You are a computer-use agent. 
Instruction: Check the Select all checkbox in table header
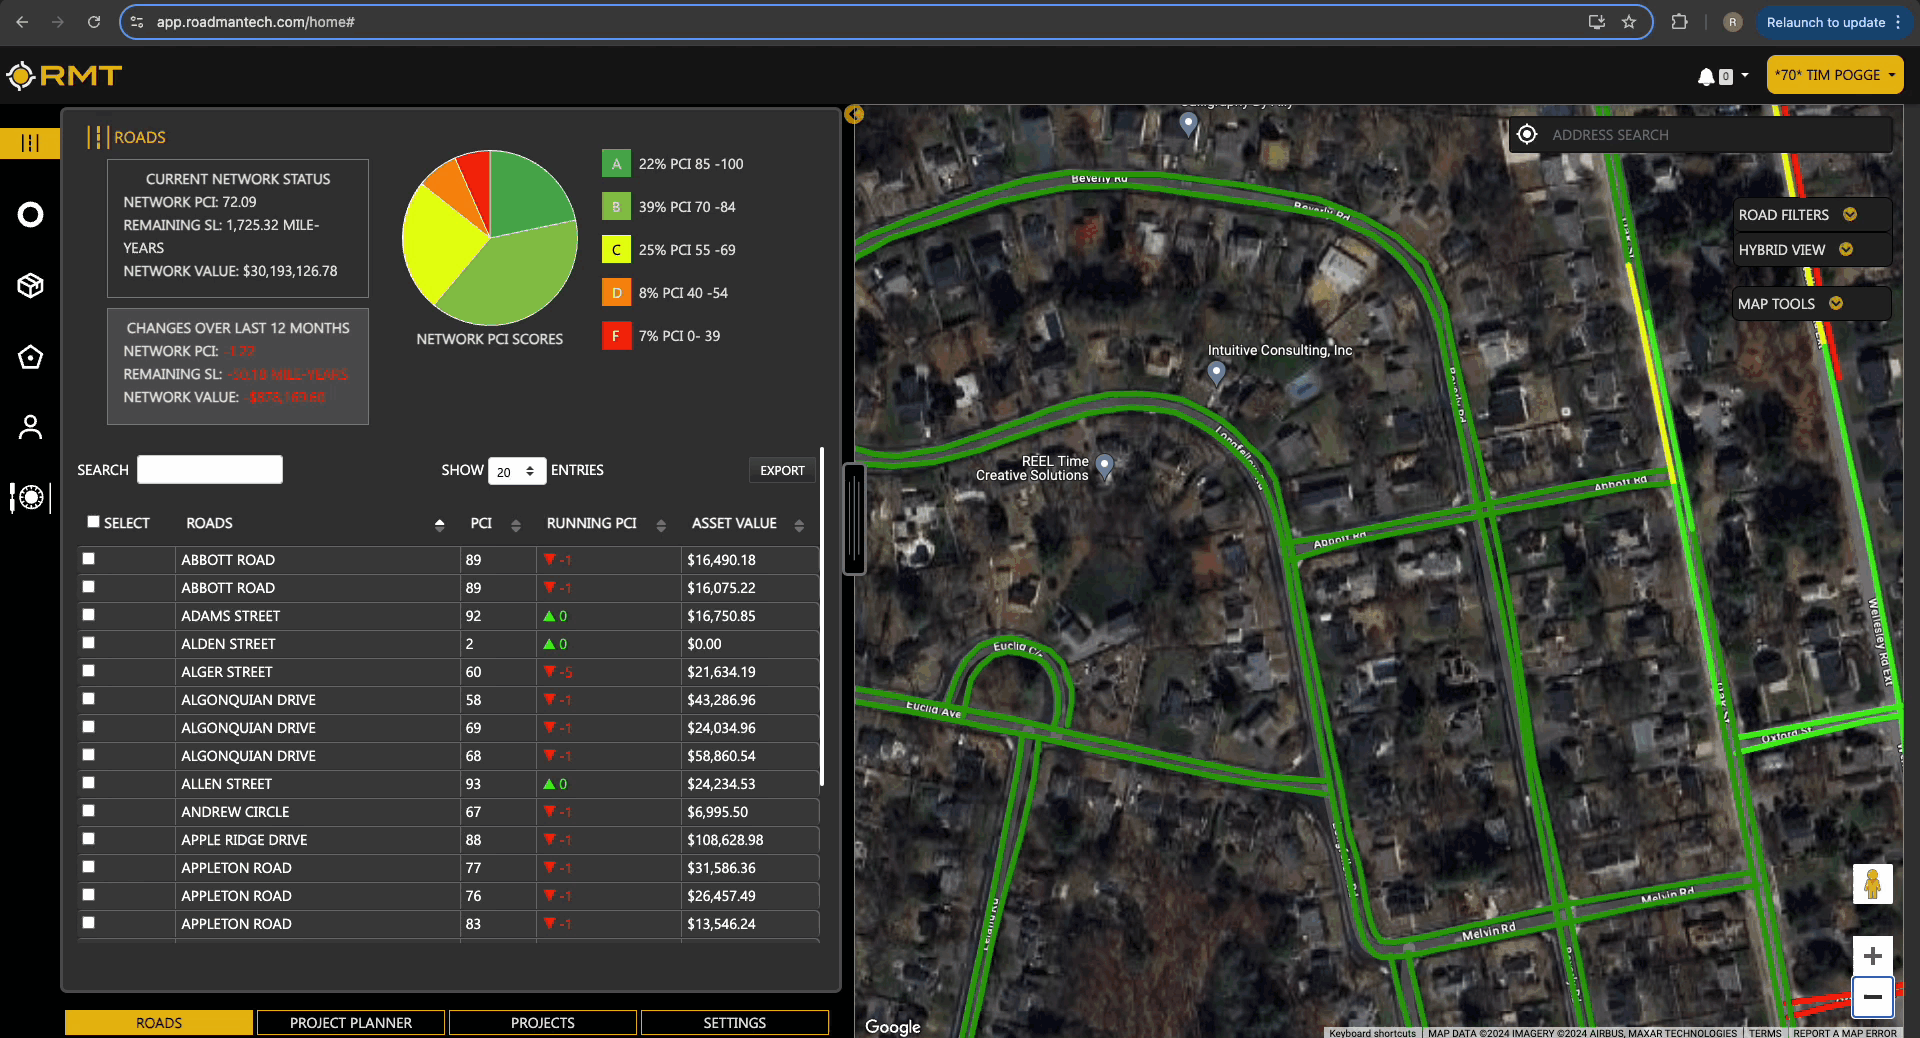[x=93, y=522]
